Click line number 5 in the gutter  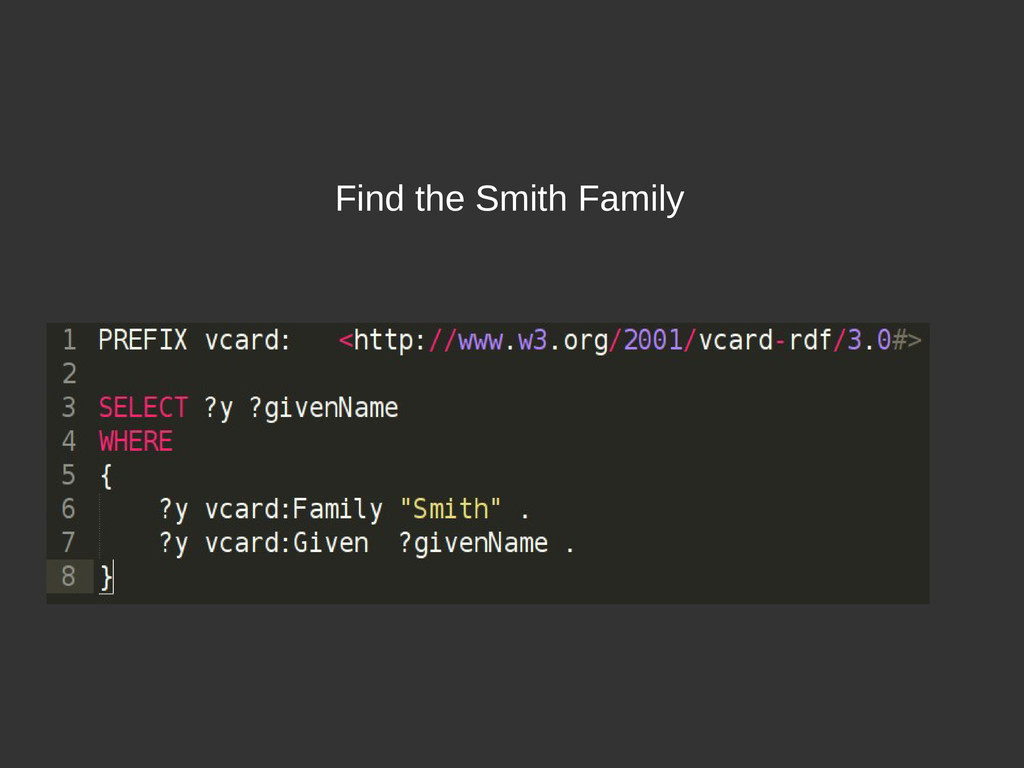[69, 475]
